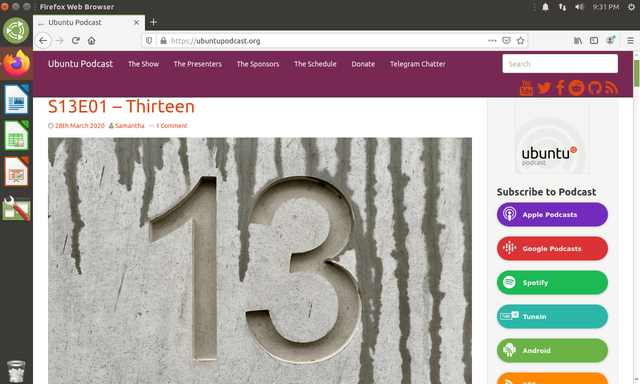This screenshot has width=640, height=384.
Task: Open the Twitter social icon
Action: click(544, 88)
